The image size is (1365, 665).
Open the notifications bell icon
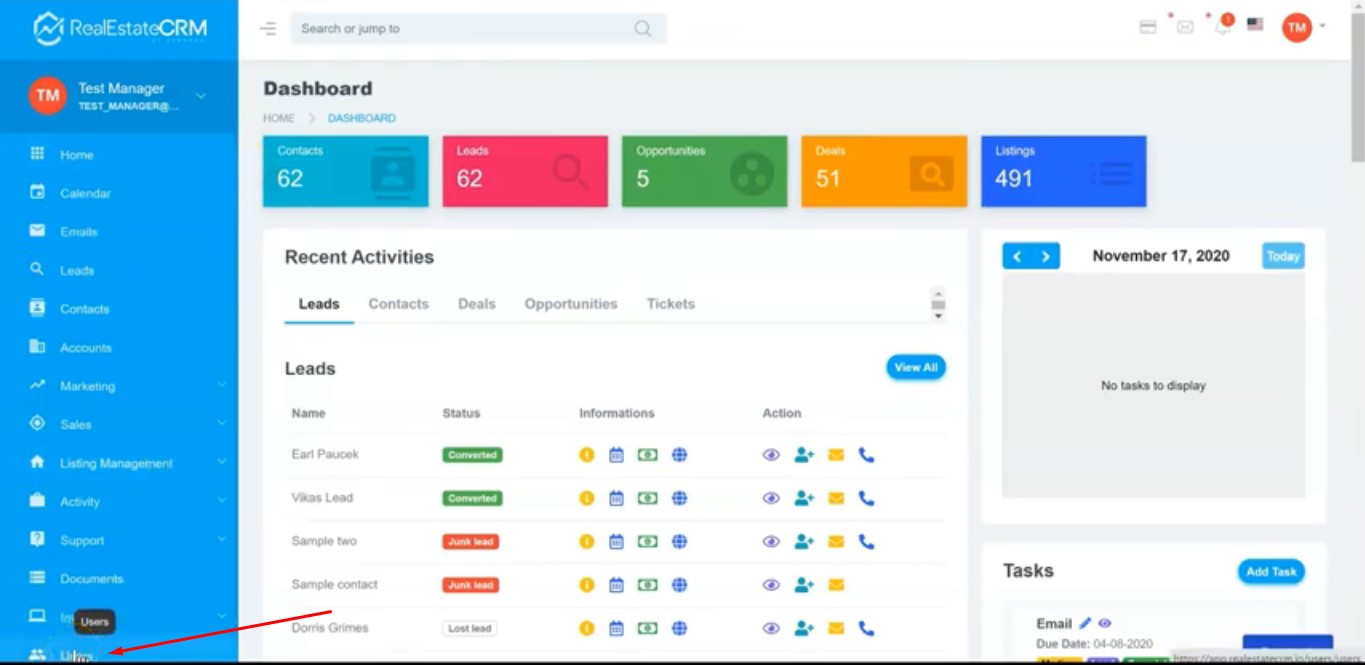click(x=1221, y=27)
